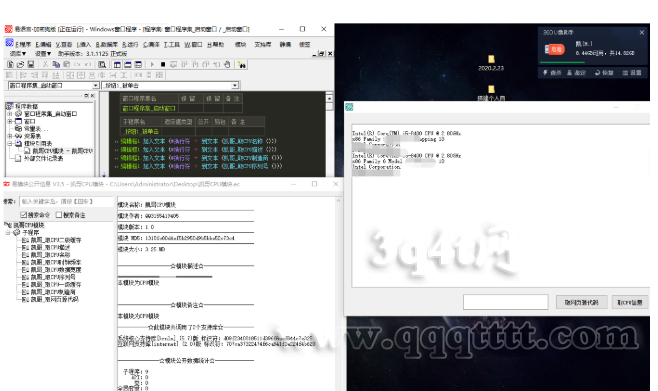This screenshot has height=391, width=658.
Task: Click the 取CPU信息 button in test window
Action: pos(629,302)
